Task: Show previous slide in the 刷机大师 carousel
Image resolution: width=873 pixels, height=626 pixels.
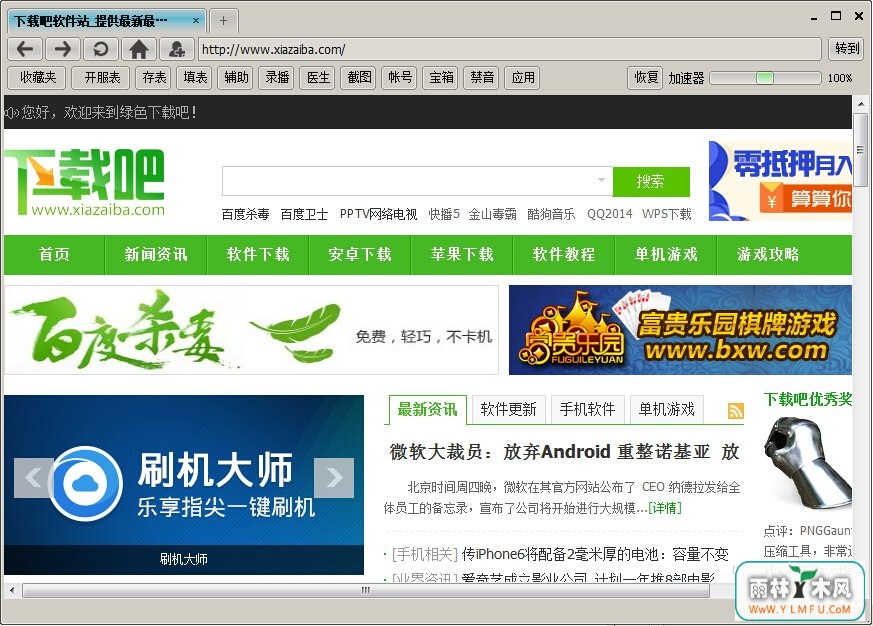Action: pos(33,477)
